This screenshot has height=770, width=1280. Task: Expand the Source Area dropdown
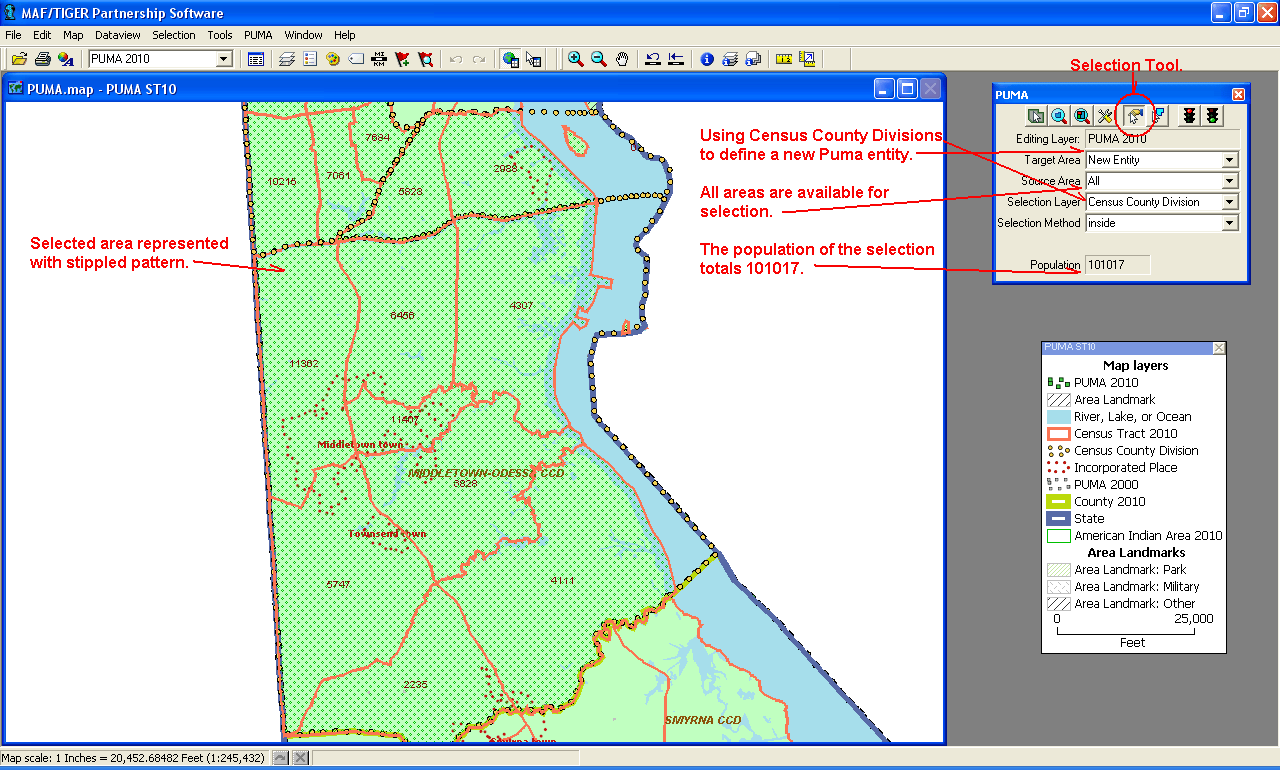(x=1229, y=181)
